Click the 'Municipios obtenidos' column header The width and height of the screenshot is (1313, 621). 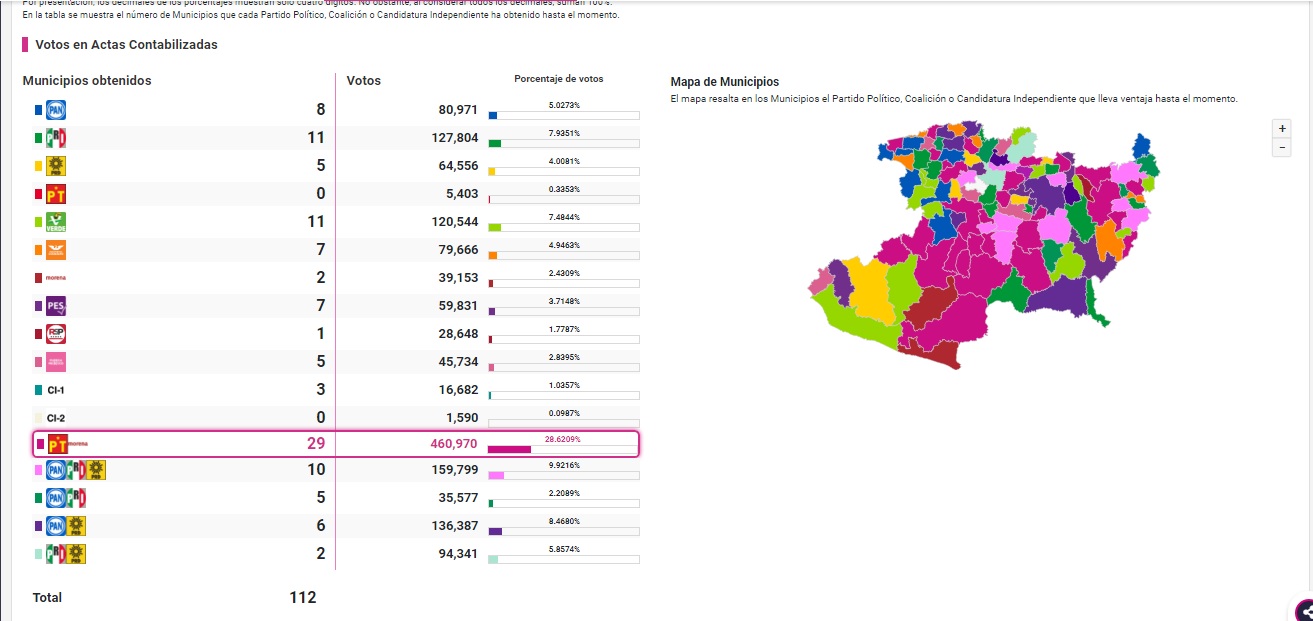pyautogui.click(x=87, y=81)
